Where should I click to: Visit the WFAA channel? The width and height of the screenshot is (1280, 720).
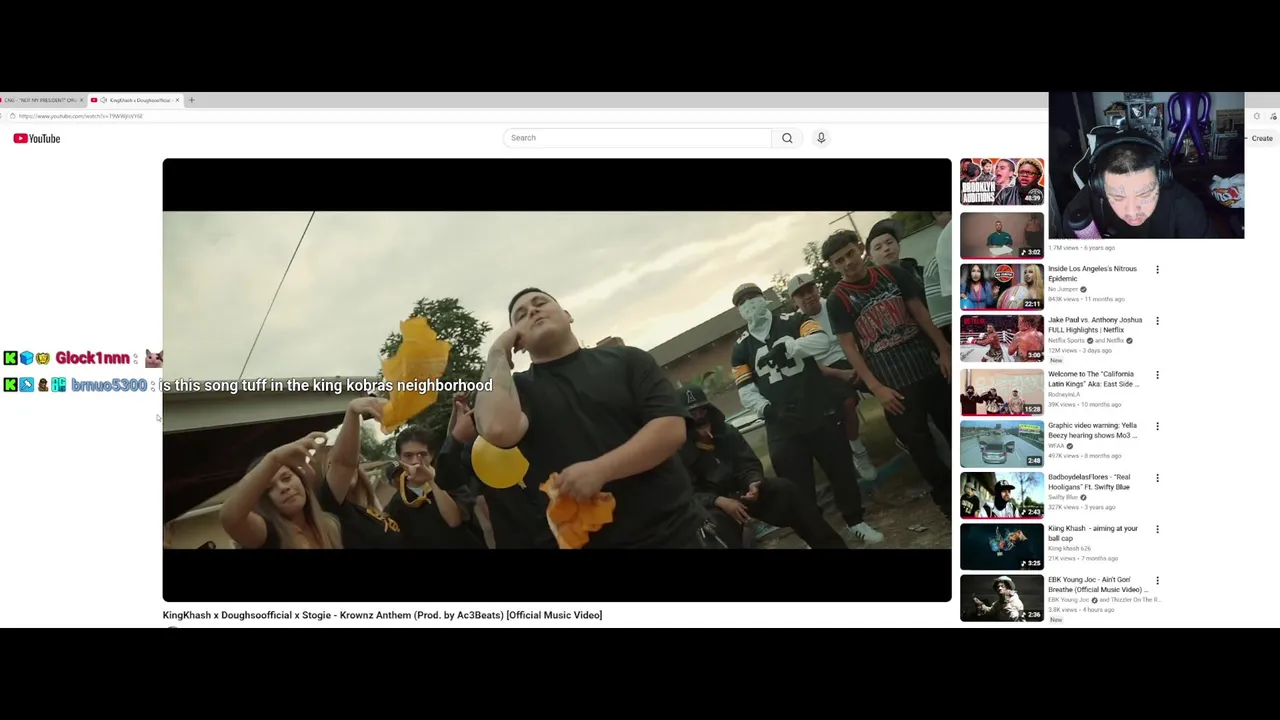click(x=1056, y=445)
